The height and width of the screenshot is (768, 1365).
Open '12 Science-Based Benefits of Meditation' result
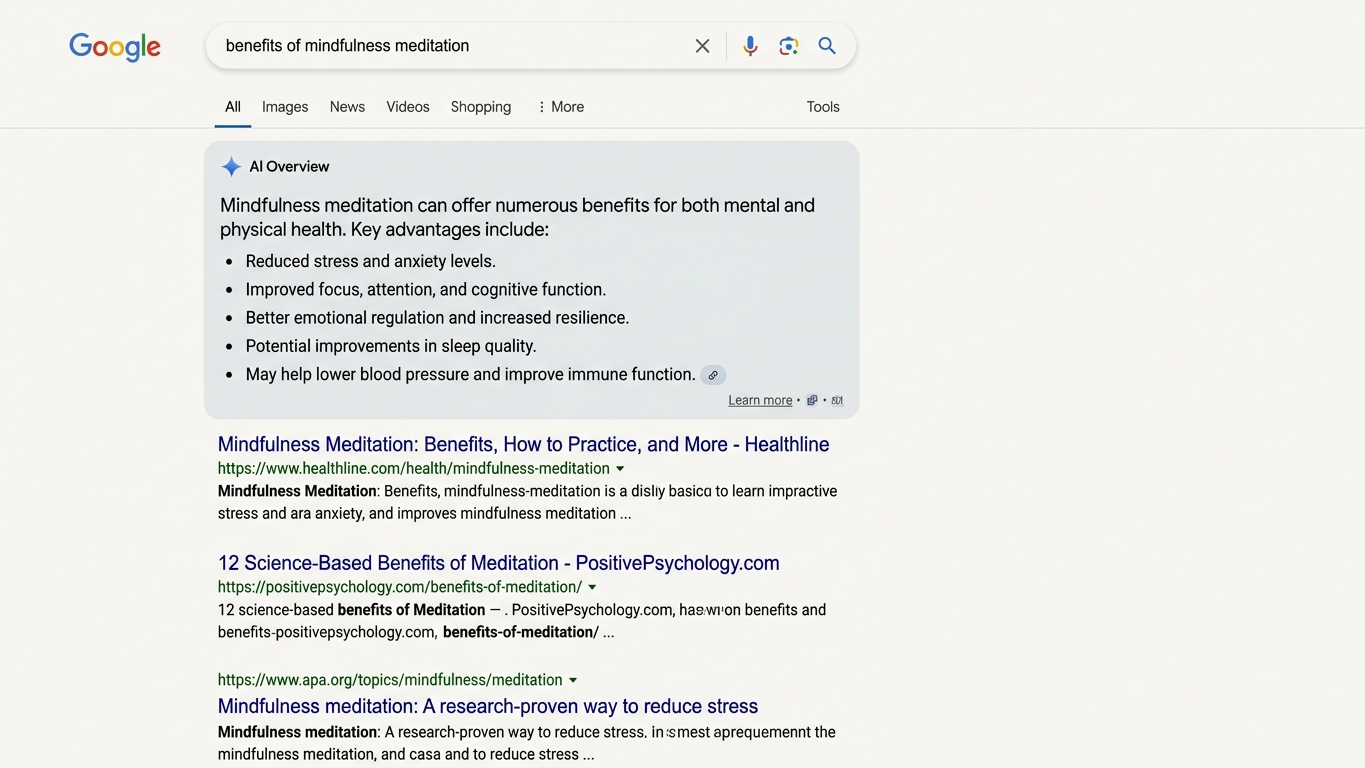[498, 563]
